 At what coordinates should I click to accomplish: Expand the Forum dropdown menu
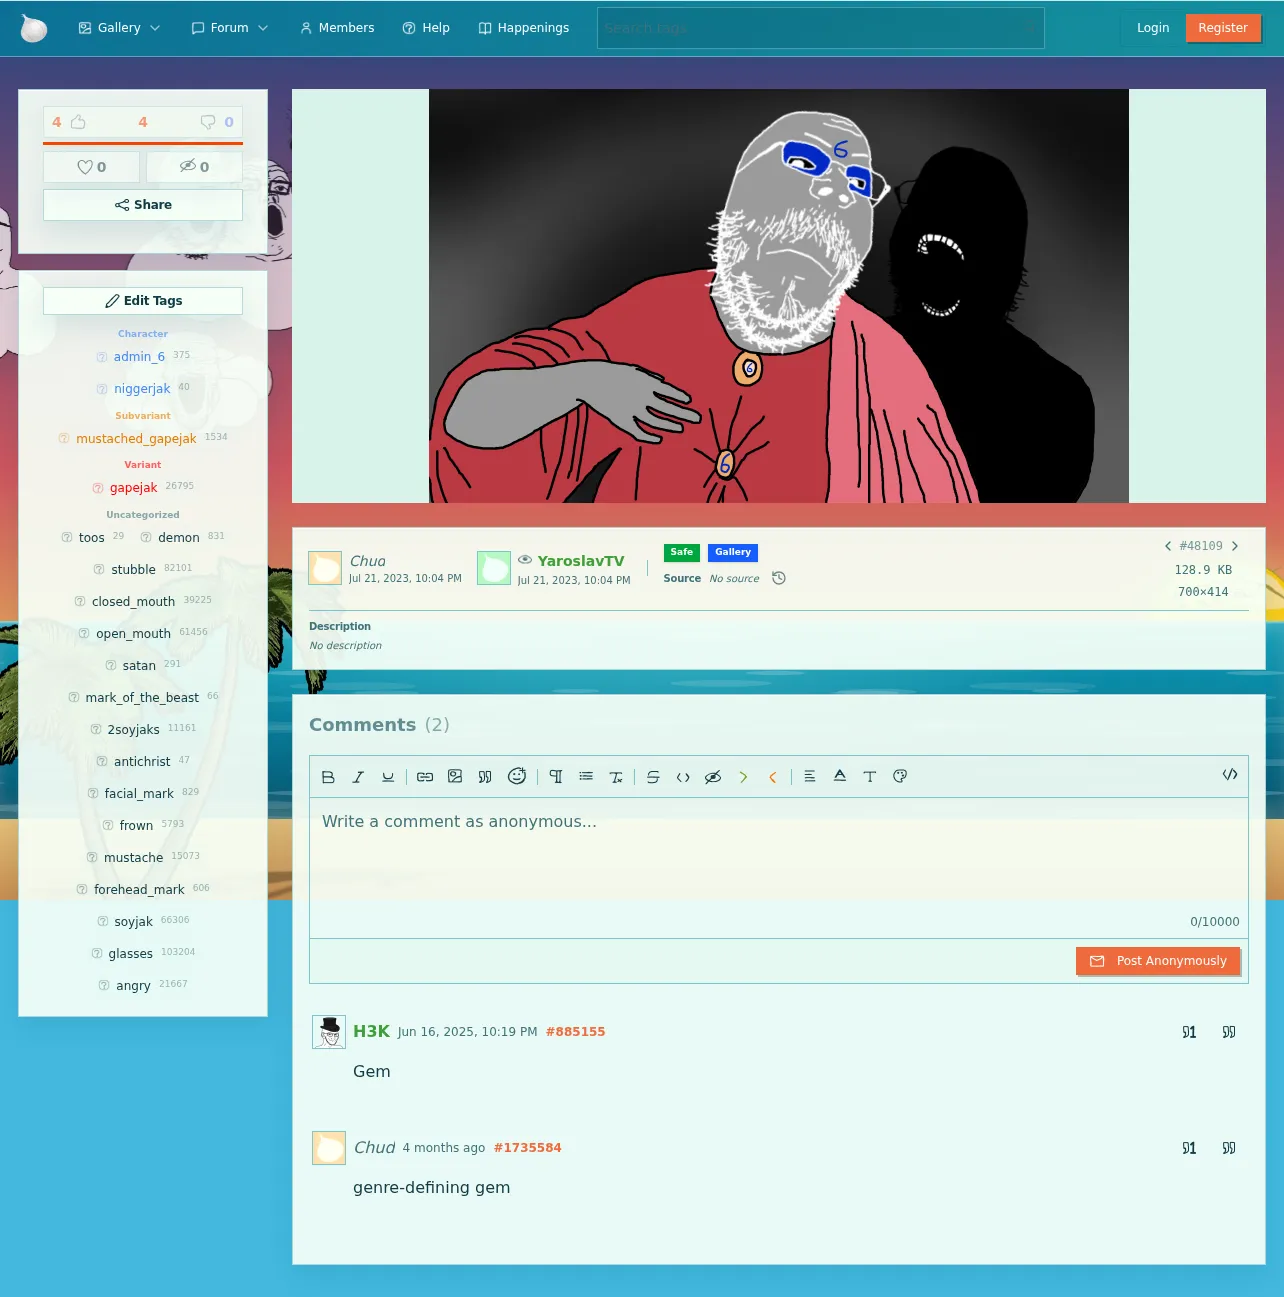pyautogui.click(x=230, y=28)
